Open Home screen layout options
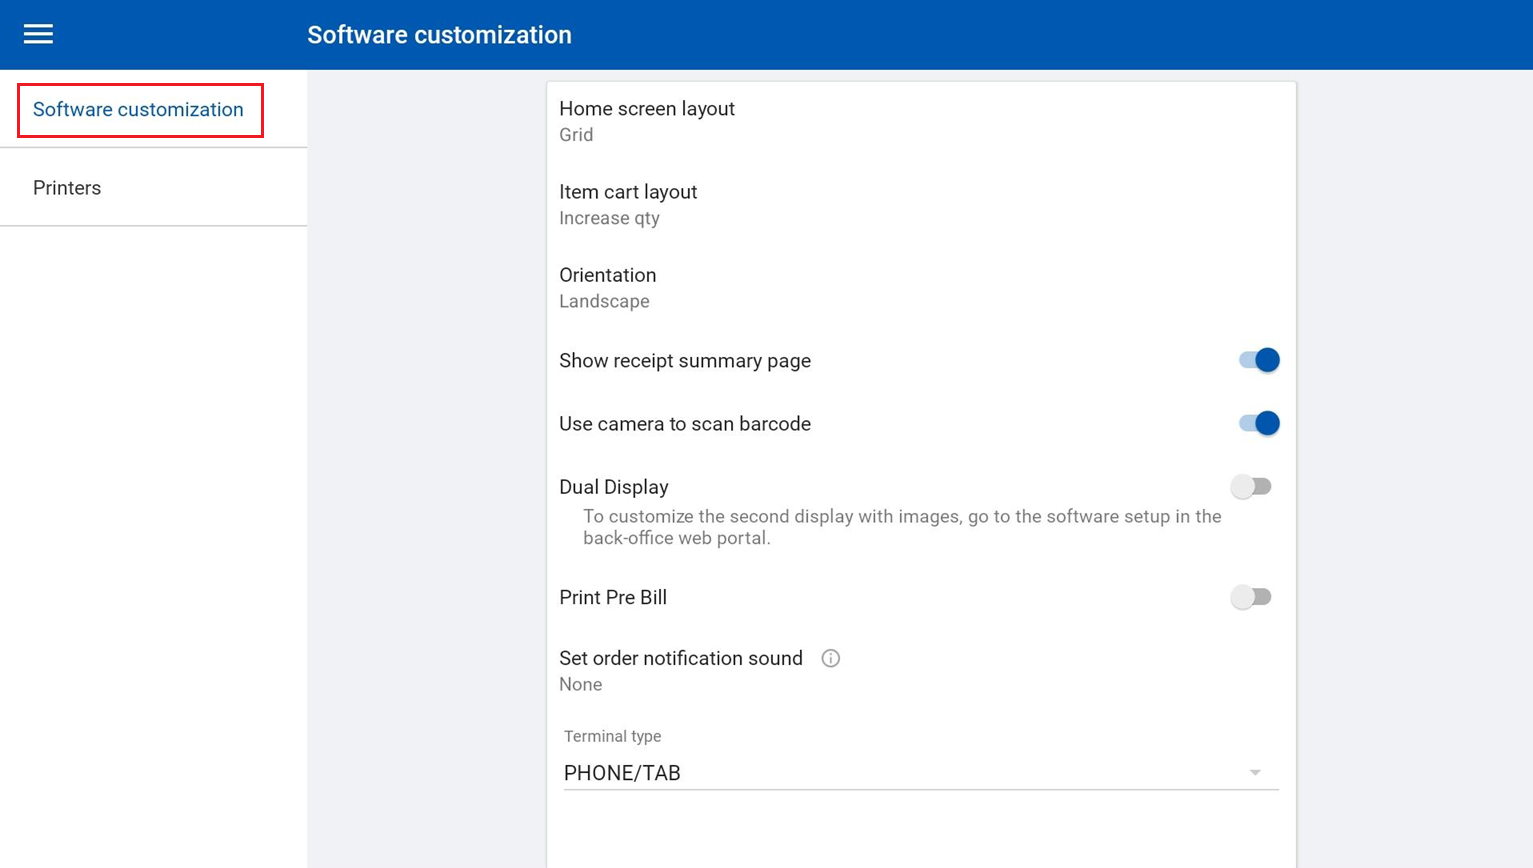1533x868 pixels. pos(646,109)
